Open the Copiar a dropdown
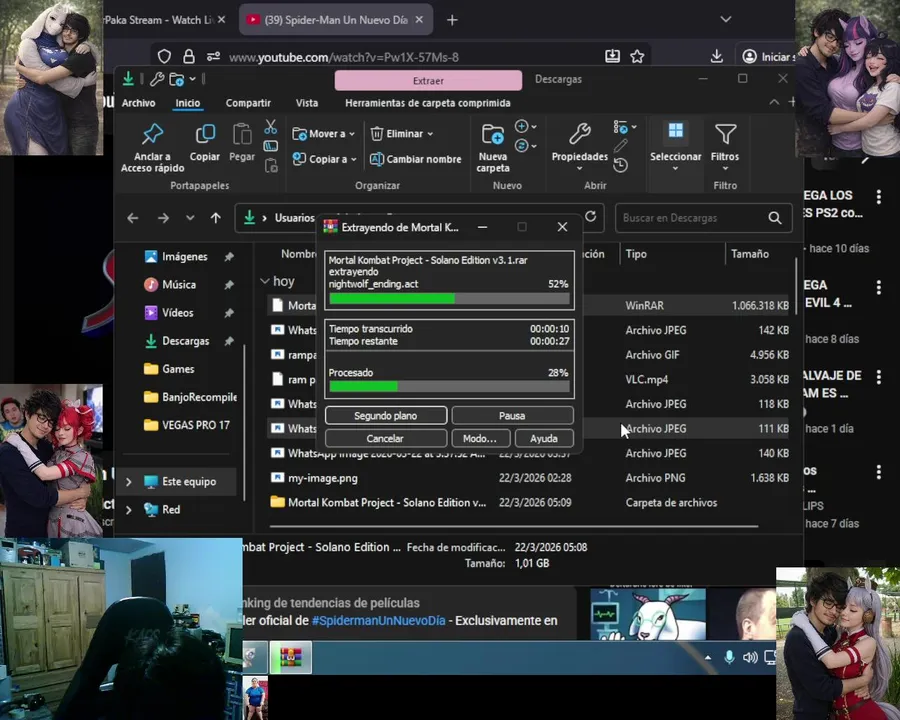The width and height of the screenshot is (900, 720). point(324,159)
